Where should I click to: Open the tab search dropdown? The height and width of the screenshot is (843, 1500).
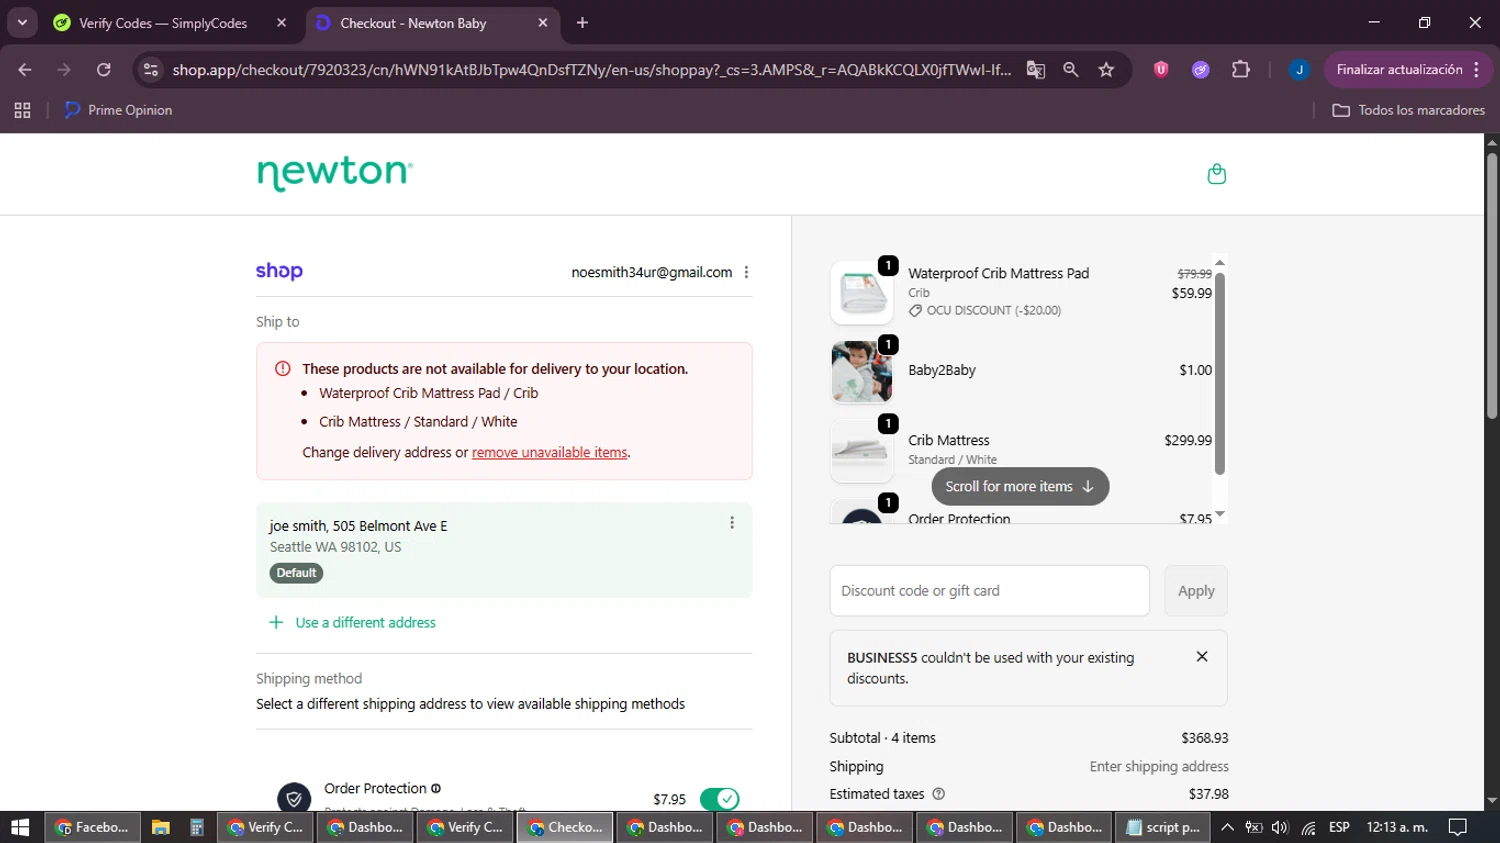[x=22, y=23]
